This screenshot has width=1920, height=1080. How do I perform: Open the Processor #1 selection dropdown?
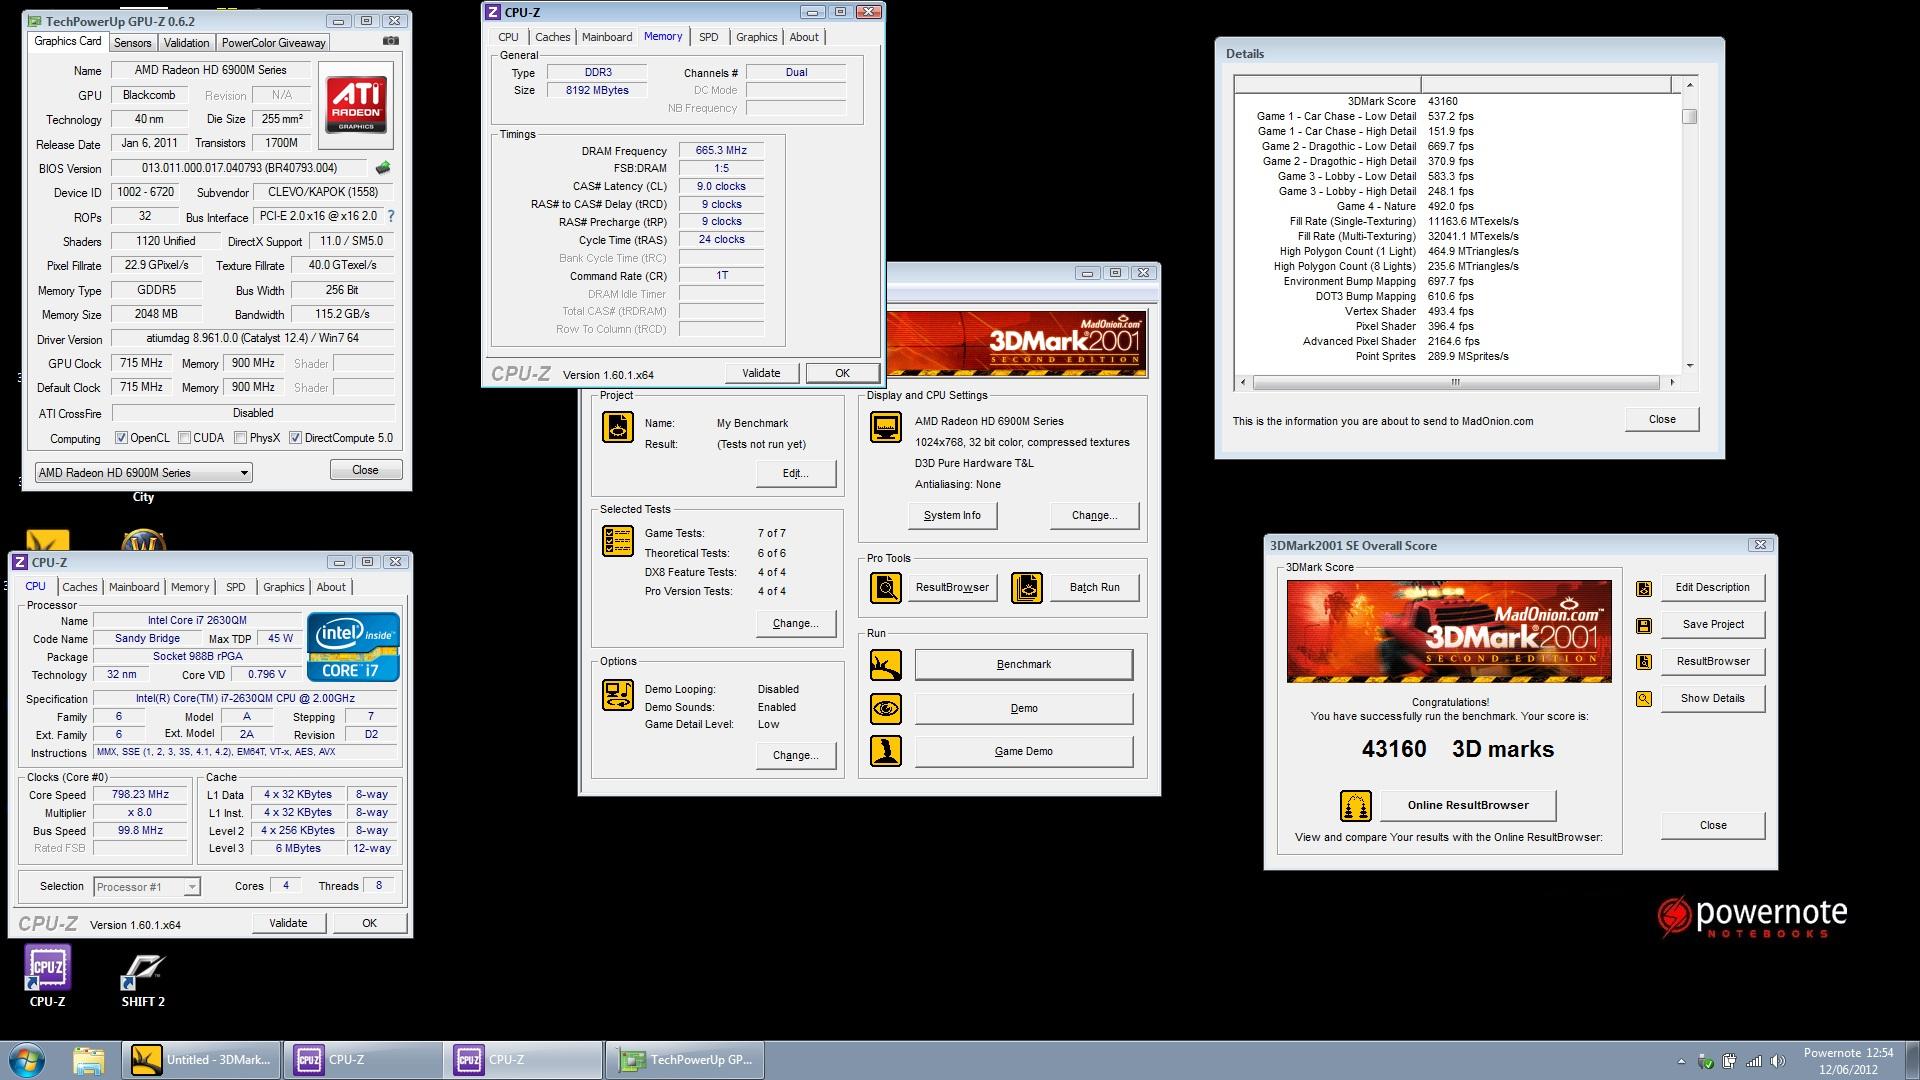[x=147, y=886]
